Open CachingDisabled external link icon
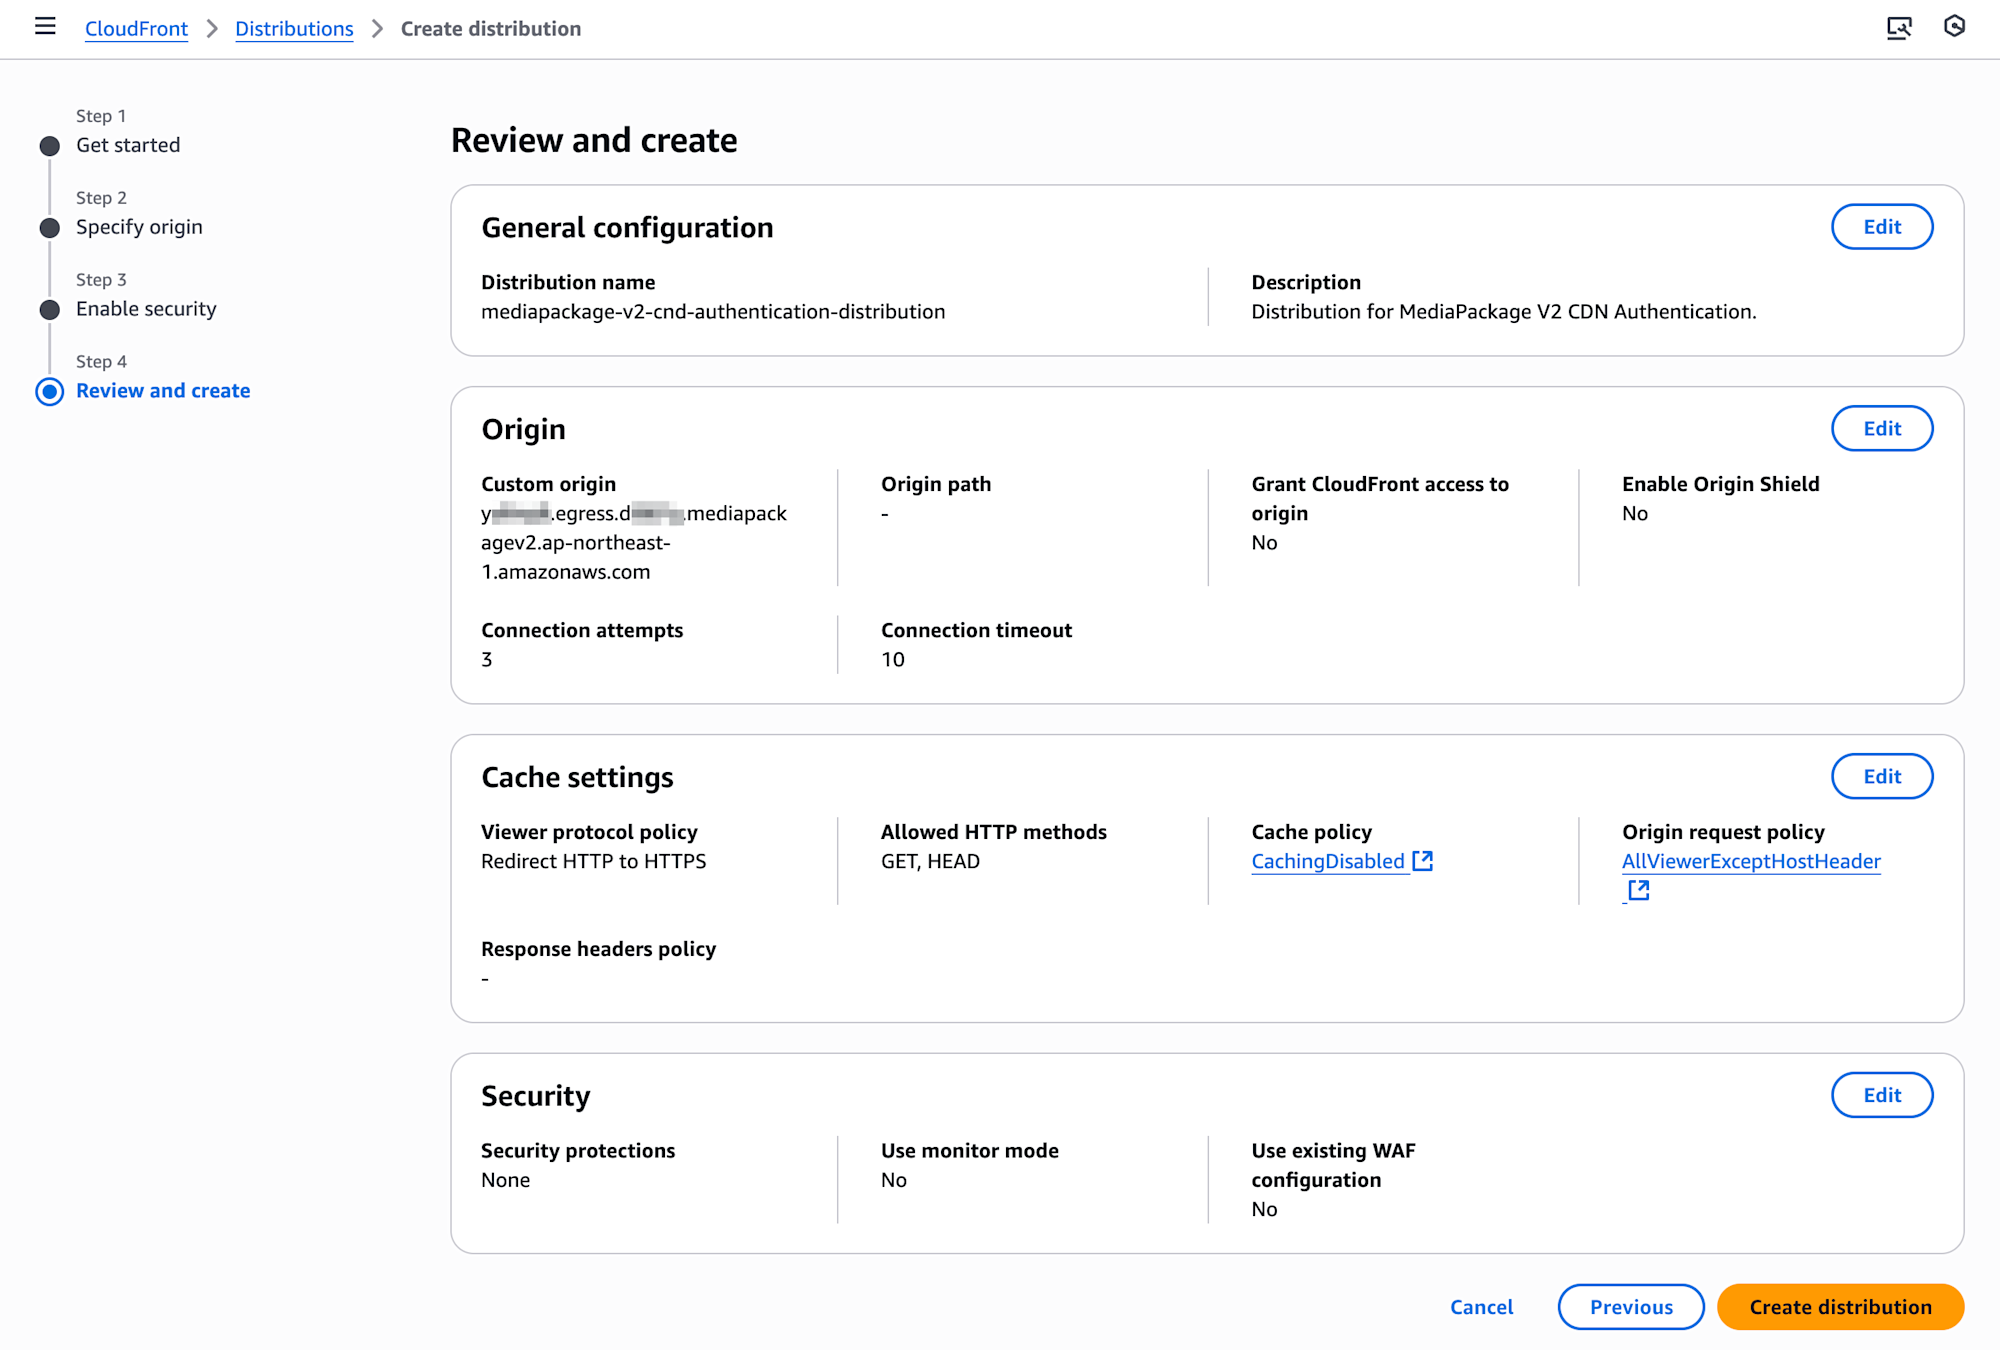 click(x=1422, y=861)
